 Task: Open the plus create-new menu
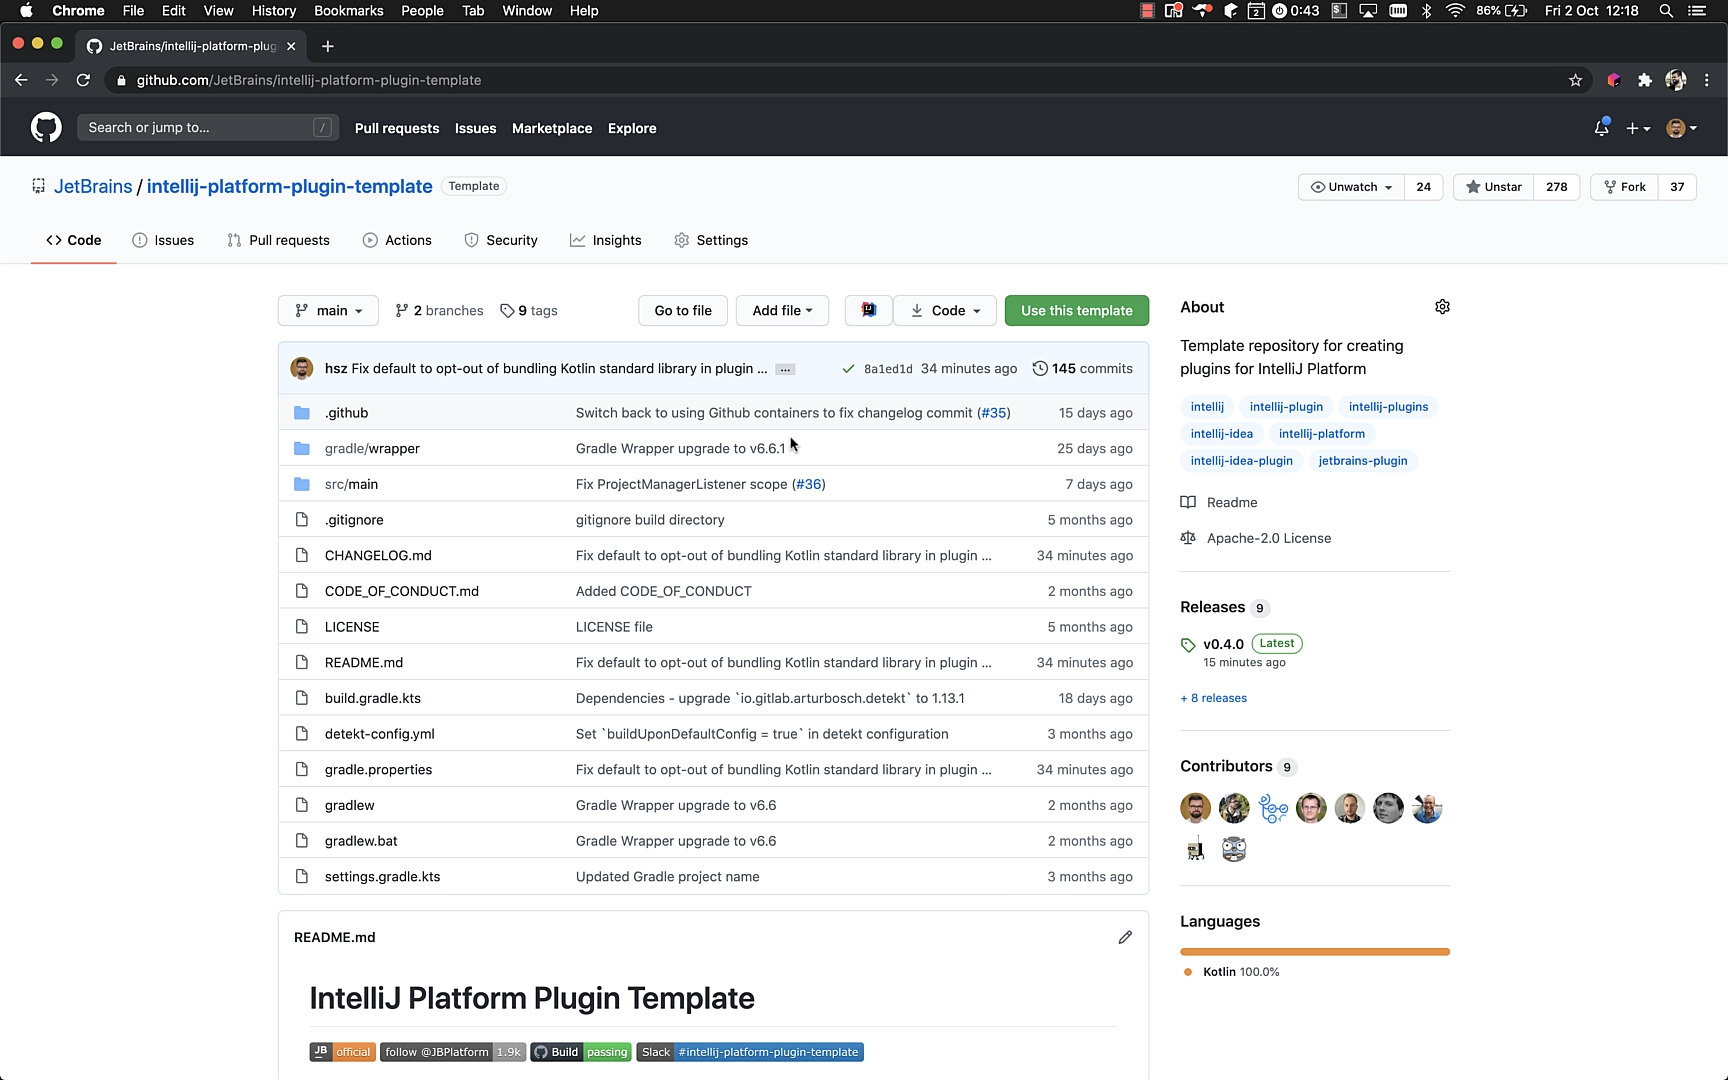1637,128
